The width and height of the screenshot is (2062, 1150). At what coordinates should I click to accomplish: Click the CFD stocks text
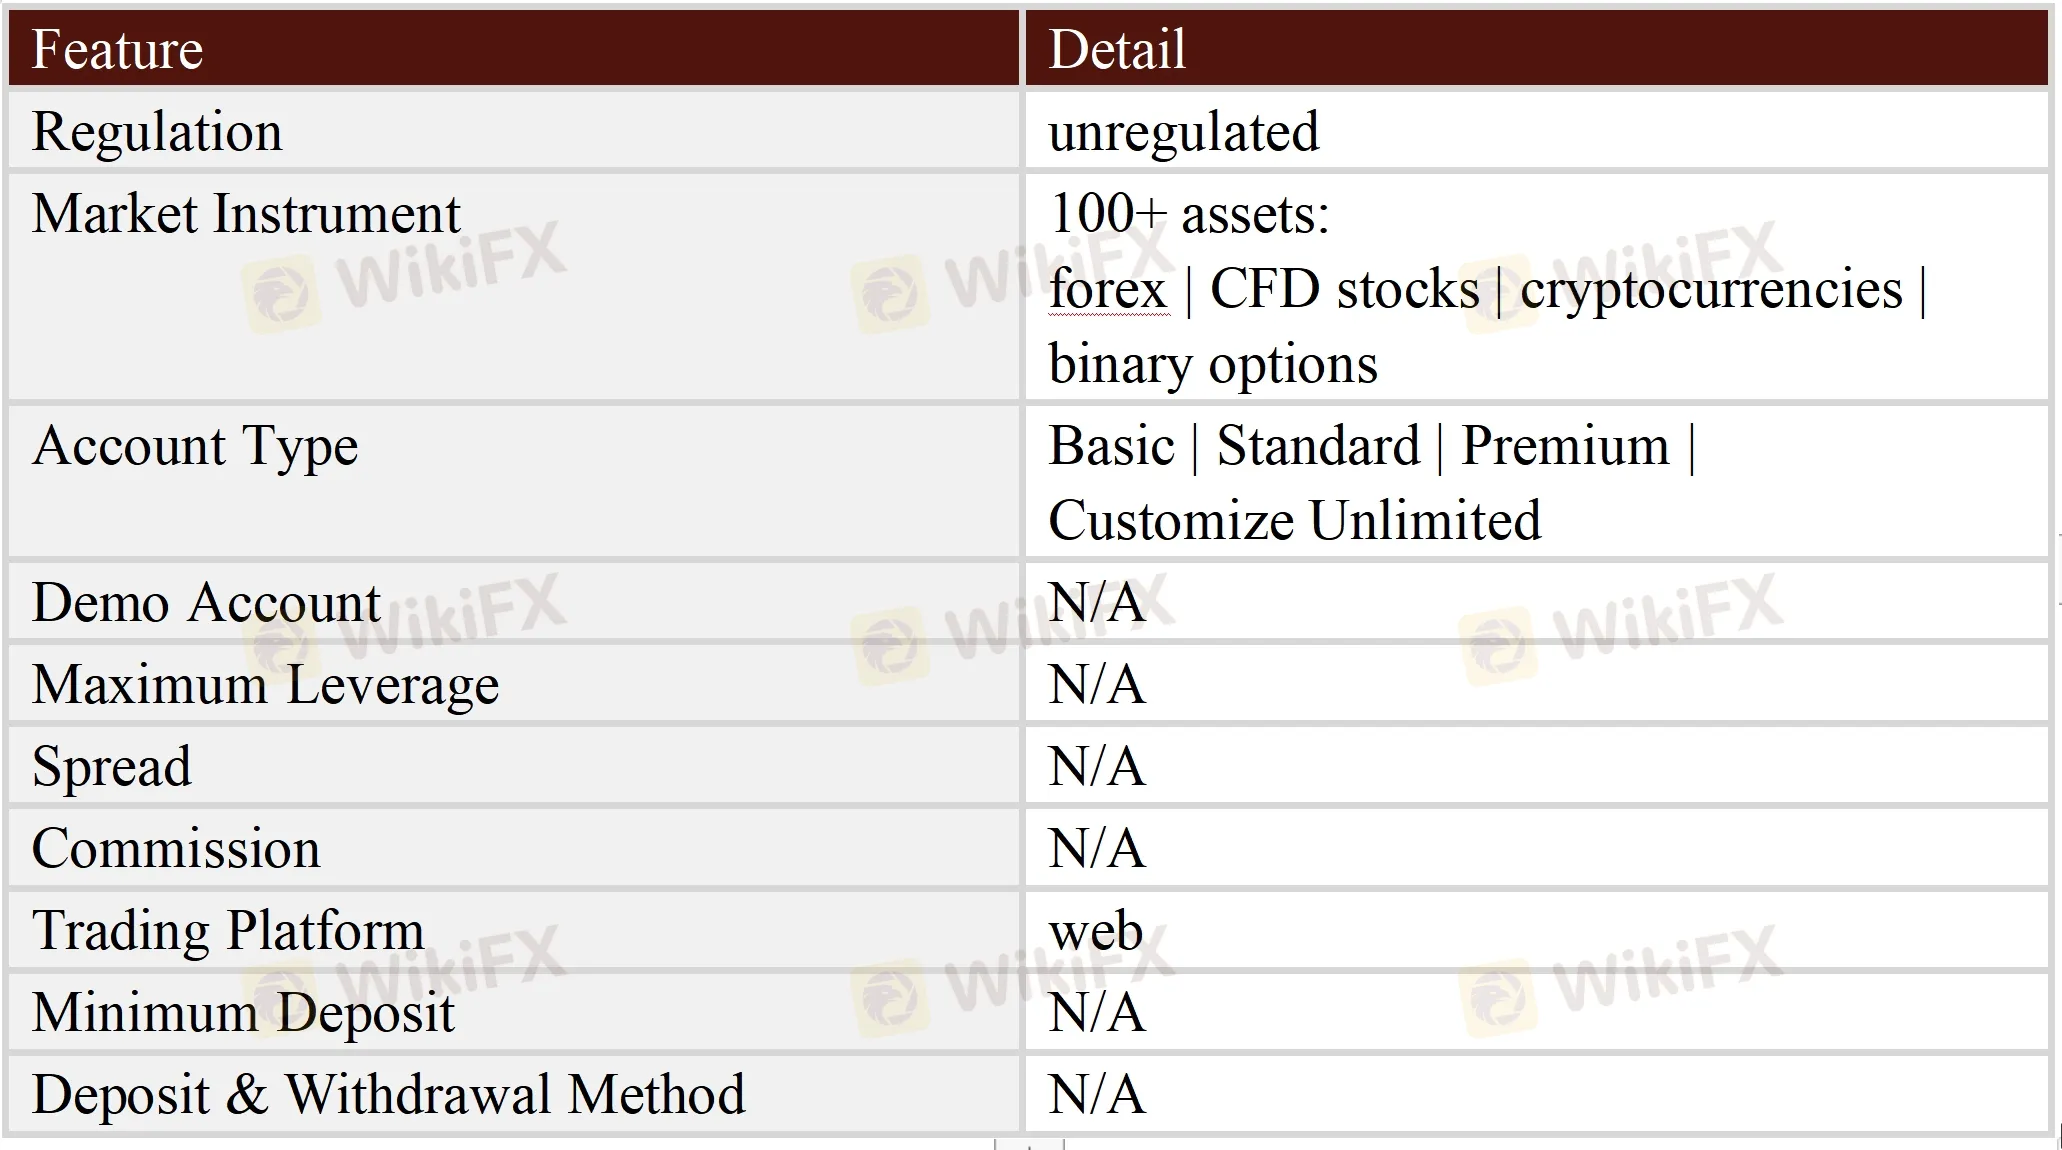(1343, 290)
